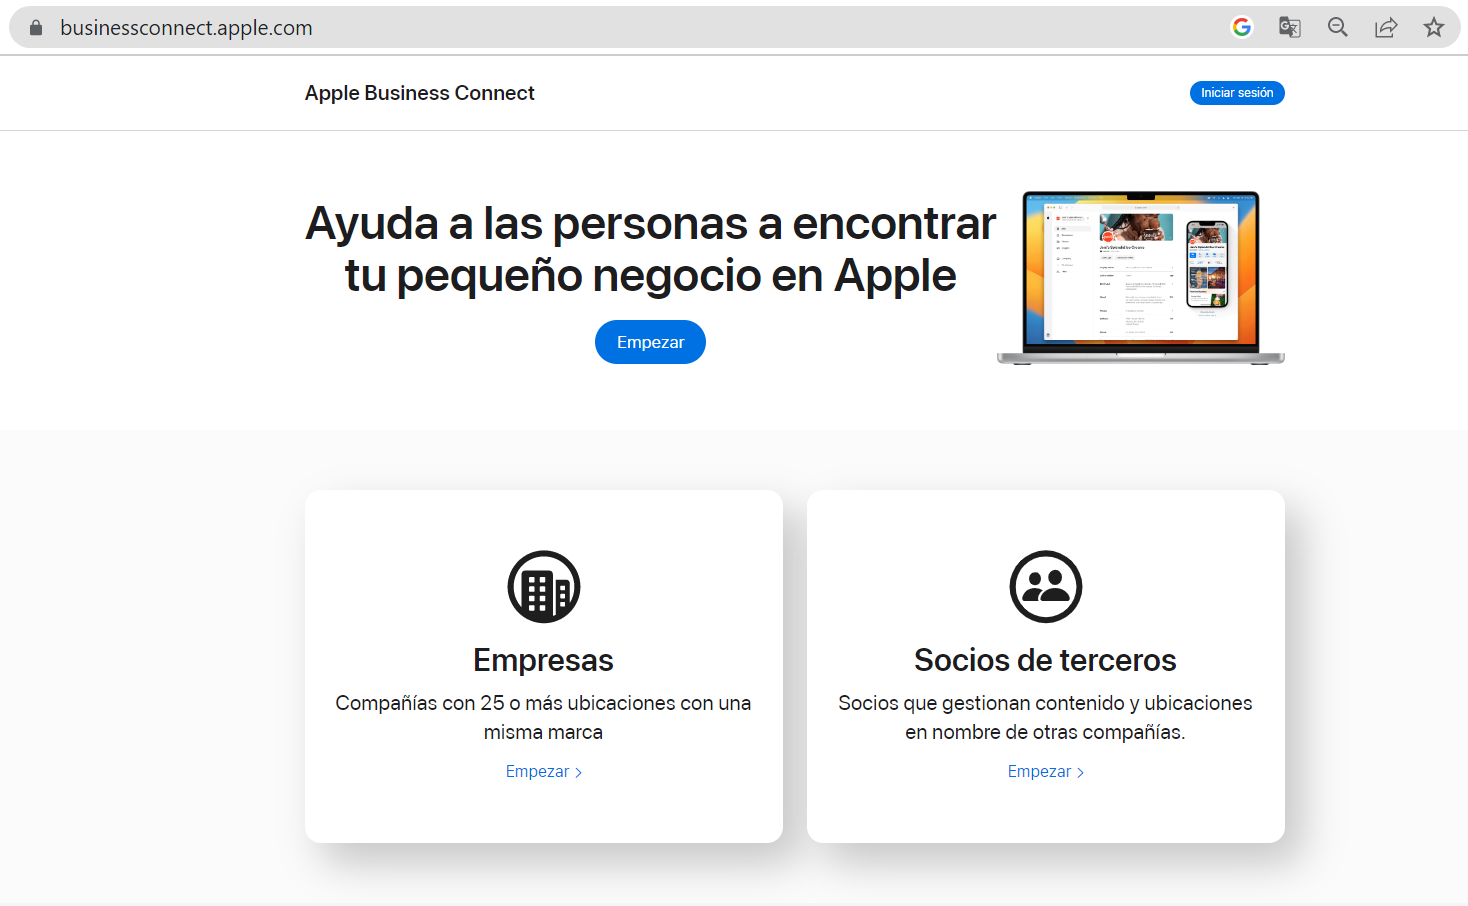Screen dimensions: 1468x906
Task: Click the 'Compañías con 25 o más' description
Action: [x=543, y=717]
